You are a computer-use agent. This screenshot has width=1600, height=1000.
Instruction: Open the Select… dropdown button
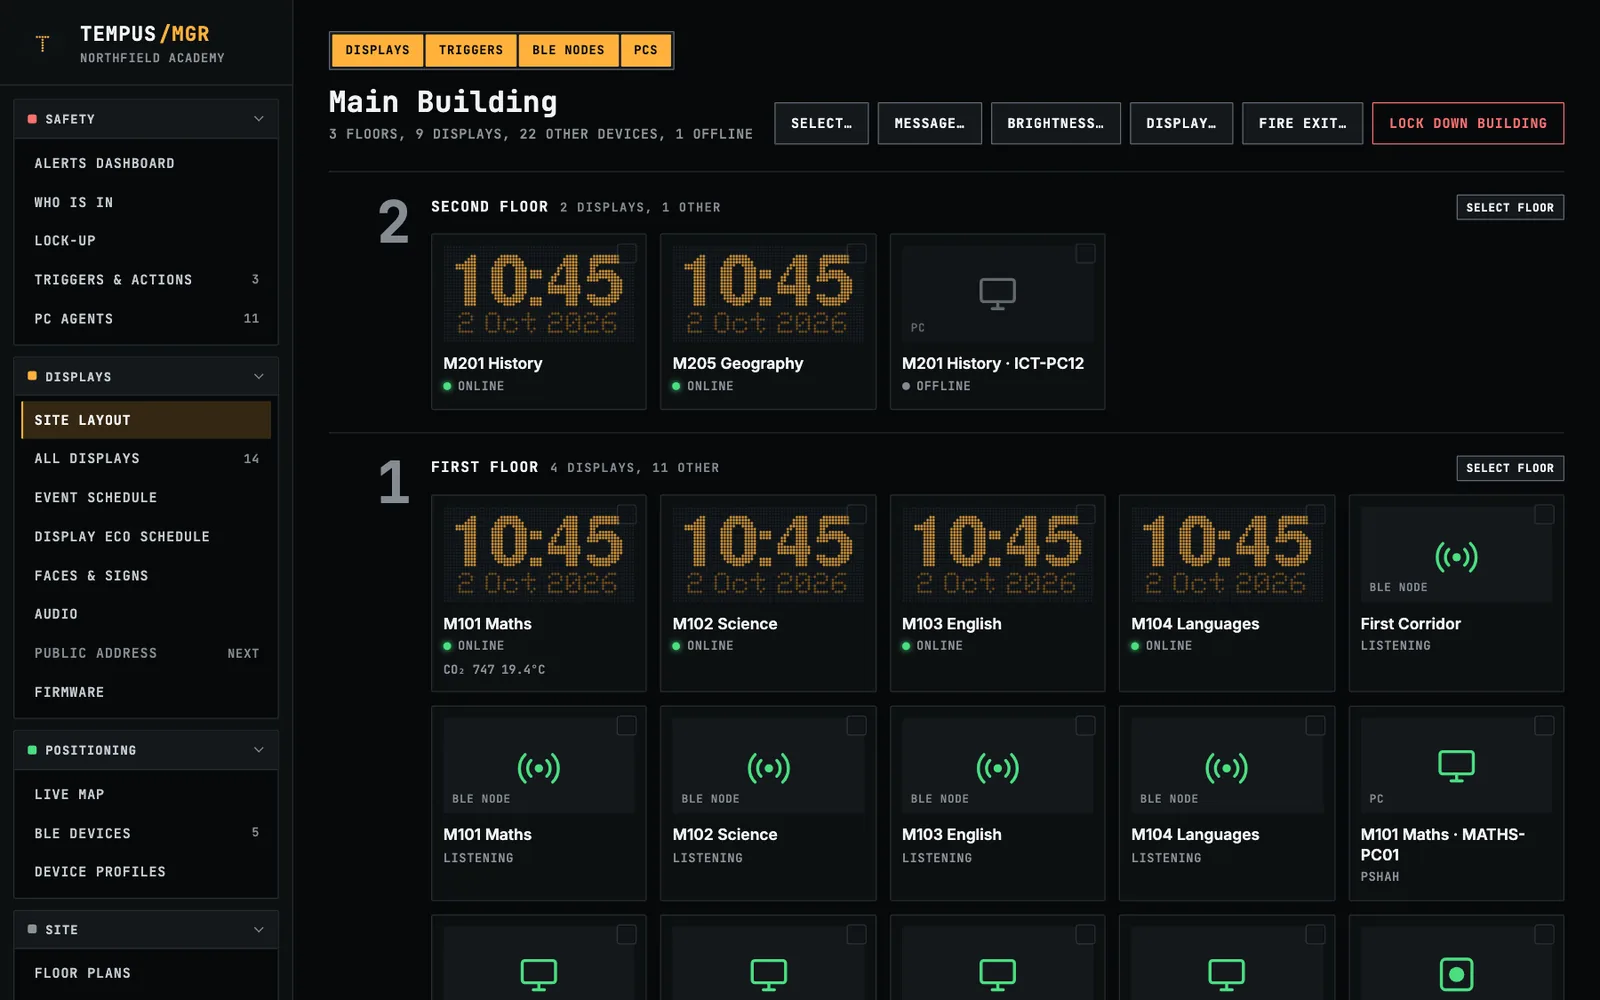pyautogui.click(x=821, y=123)
